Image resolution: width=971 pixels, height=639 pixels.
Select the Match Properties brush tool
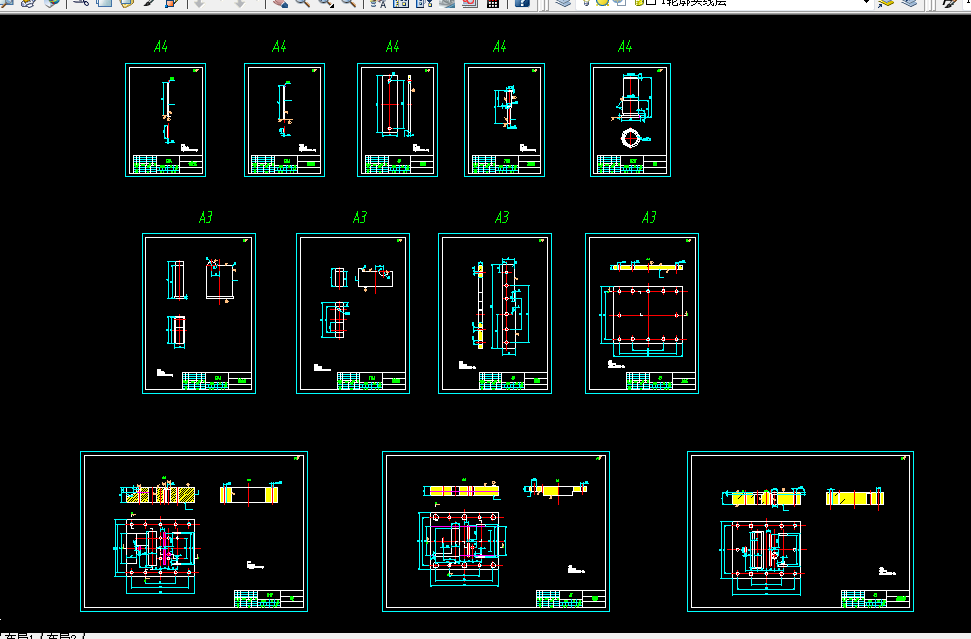(x=149, y=2)
